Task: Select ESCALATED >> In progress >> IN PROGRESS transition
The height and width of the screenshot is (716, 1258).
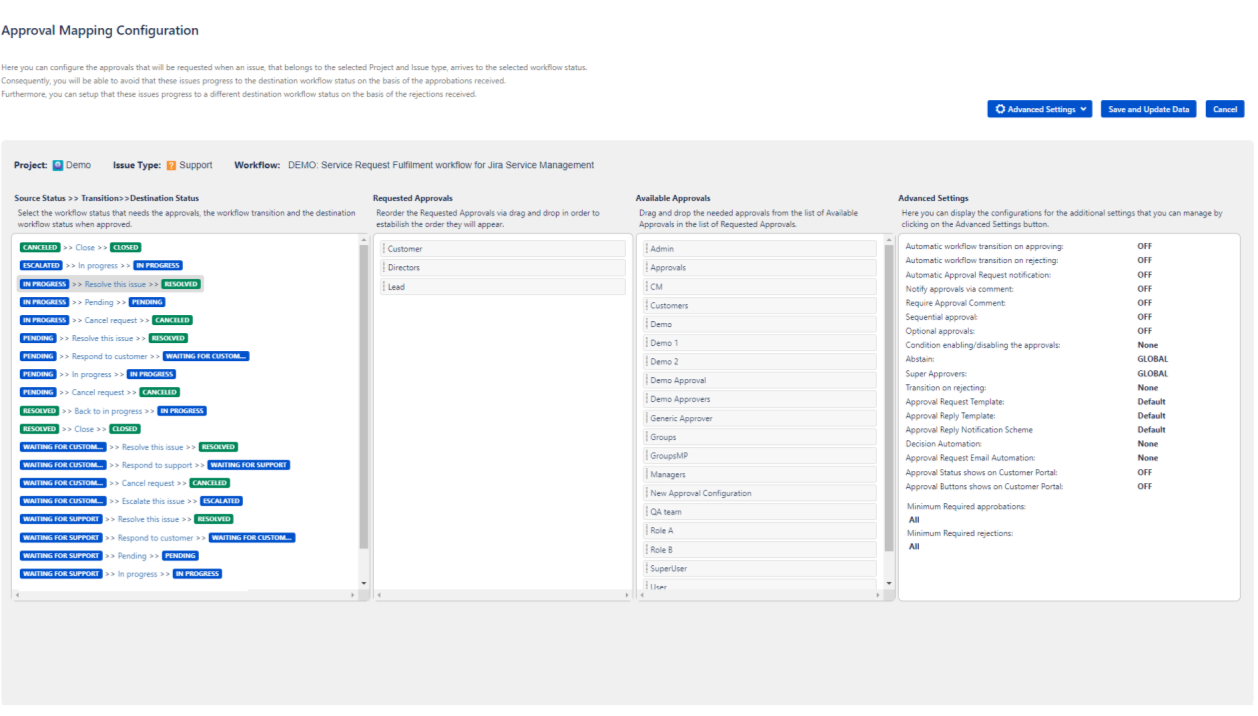Action: (101, 265)
